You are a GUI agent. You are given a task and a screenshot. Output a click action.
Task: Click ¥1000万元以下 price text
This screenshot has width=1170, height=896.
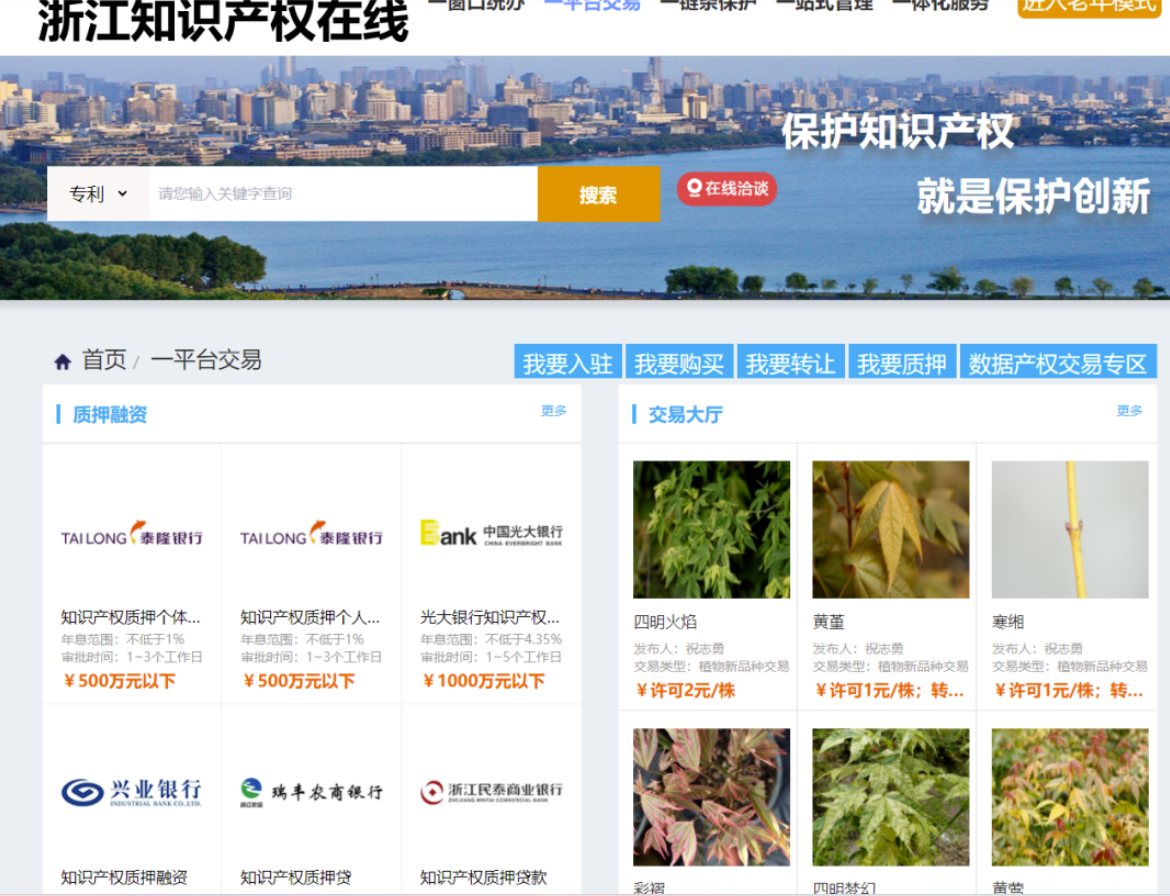(x=483, y=681)
